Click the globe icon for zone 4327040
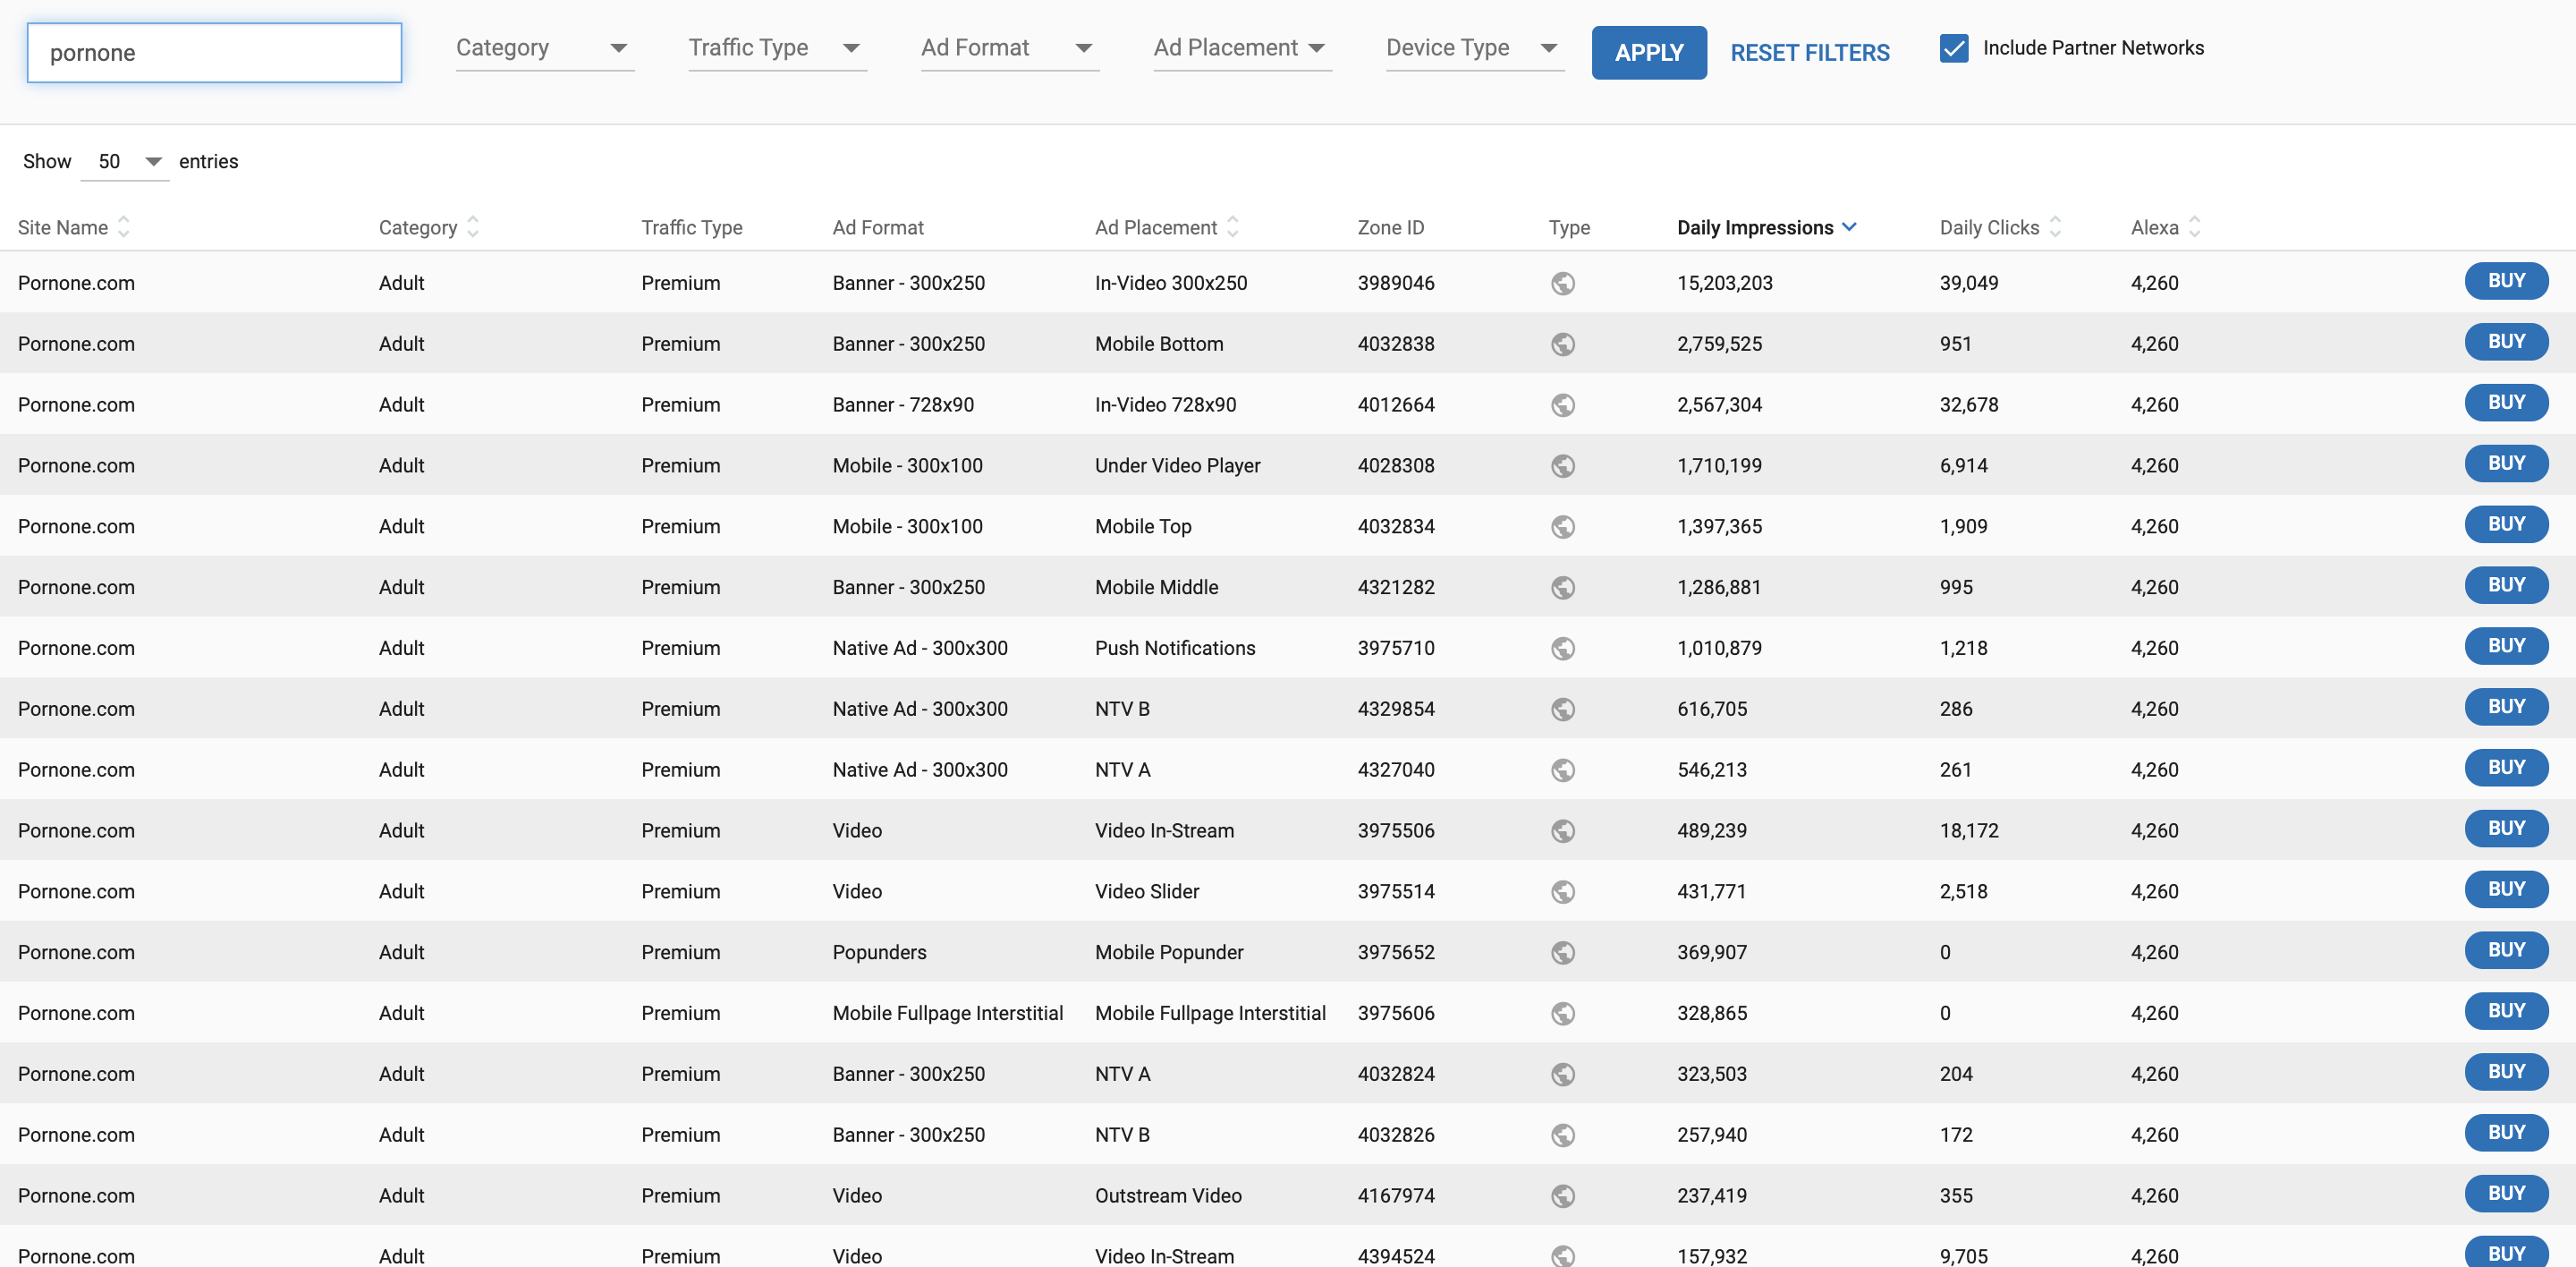The width and height of the screenshot is (2576, 1267). point(1563,770)
